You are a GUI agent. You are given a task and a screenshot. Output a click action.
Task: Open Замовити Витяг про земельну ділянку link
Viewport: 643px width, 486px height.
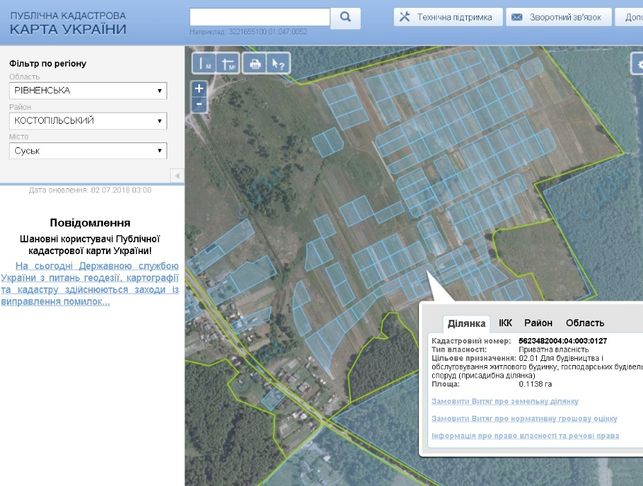(505, 401)
